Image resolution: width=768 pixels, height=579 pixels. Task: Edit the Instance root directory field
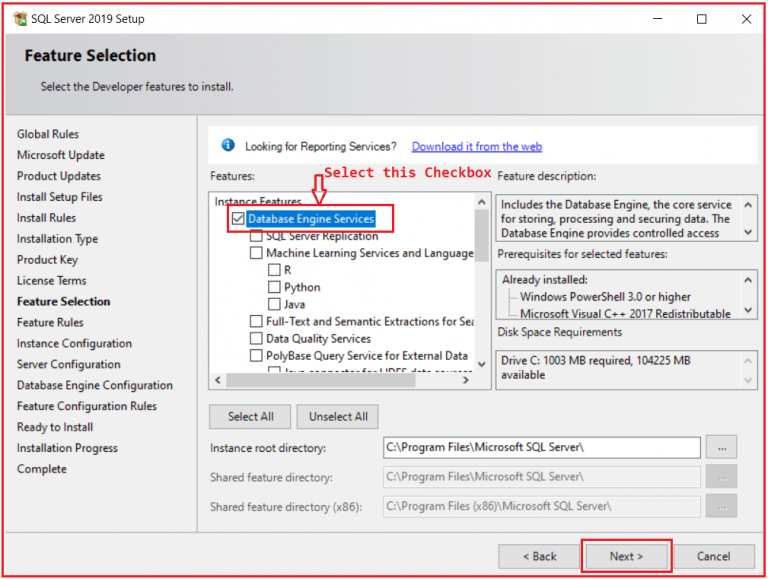pyautogui.click(x=542, y=447)
